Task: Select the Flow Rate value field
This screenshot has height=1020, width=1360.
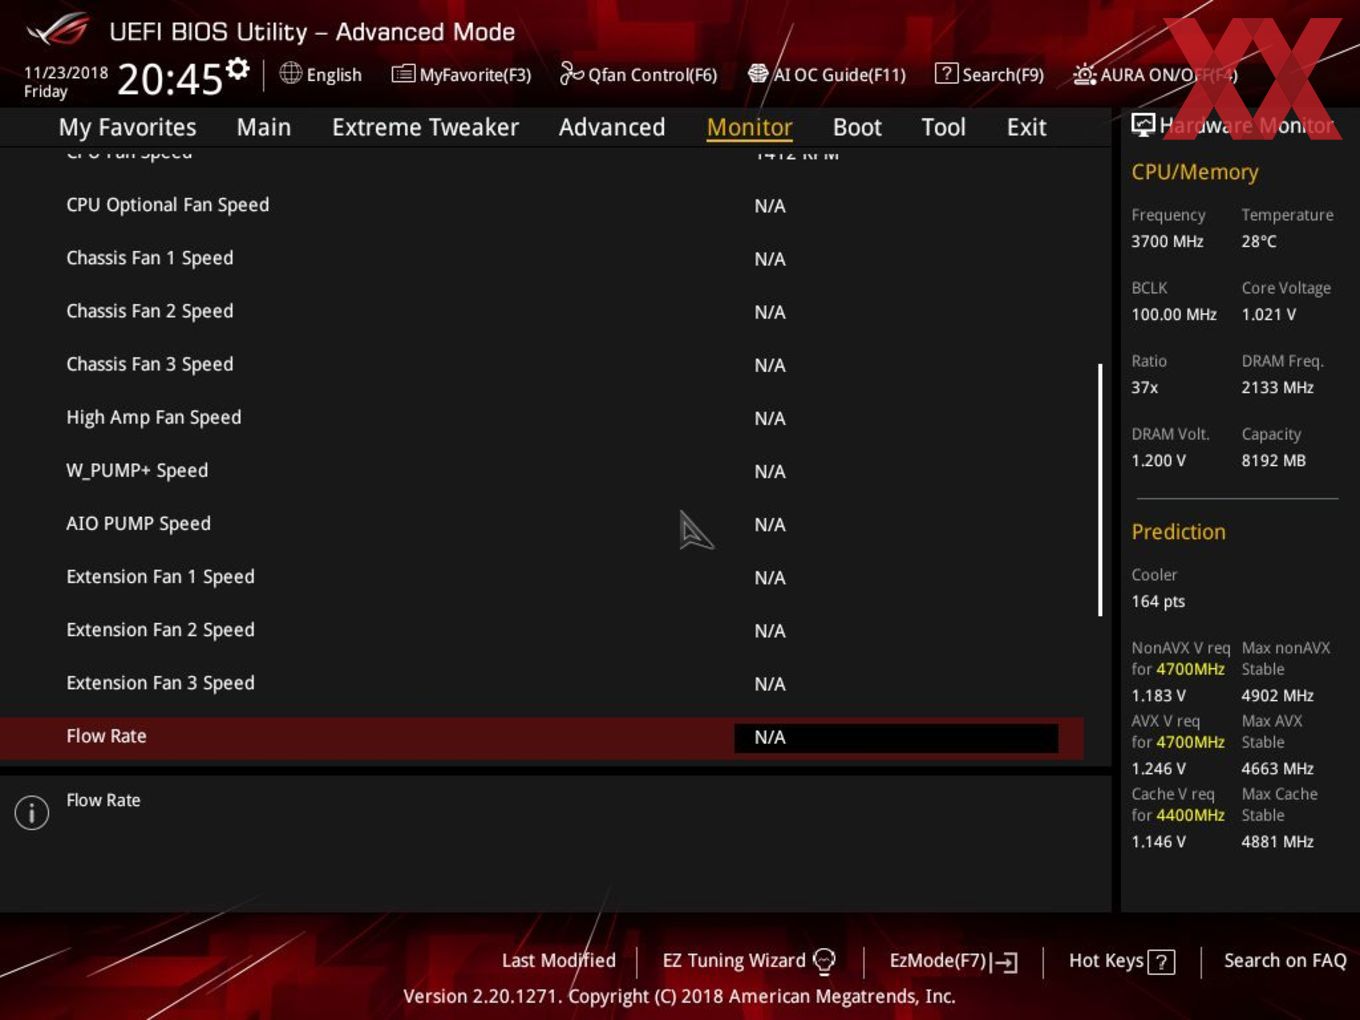Action: [x=896, y=738]
